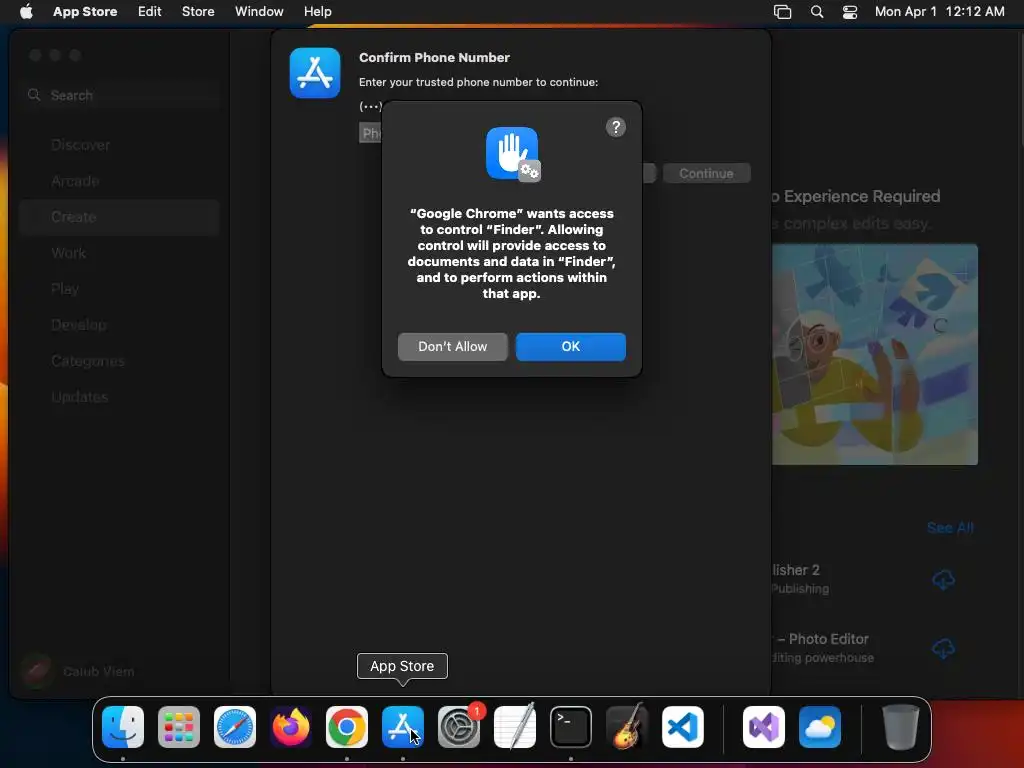Open help question mark in permission dialog
This screenshot has height=768, width=1024.
pyautogui.click(x=615, y=127)
